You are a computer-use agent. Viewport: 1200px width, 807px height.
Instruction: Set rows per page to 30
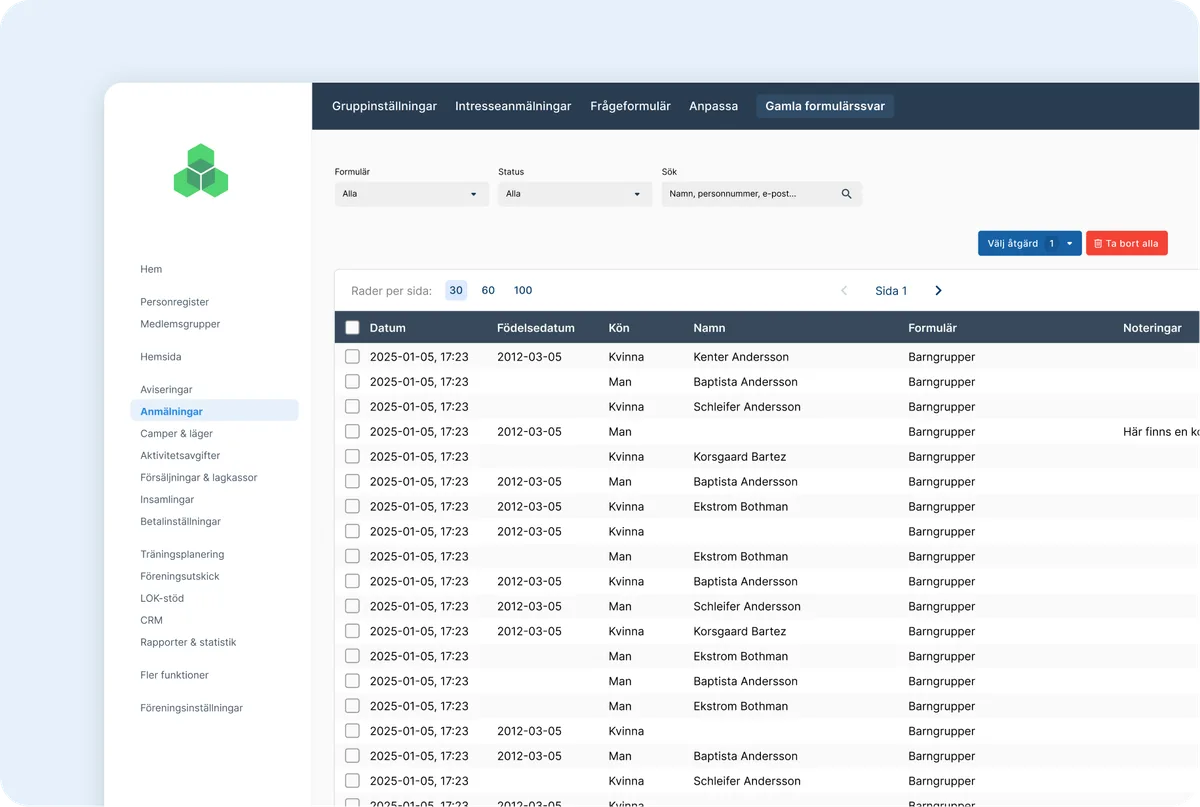coord(456,291)
